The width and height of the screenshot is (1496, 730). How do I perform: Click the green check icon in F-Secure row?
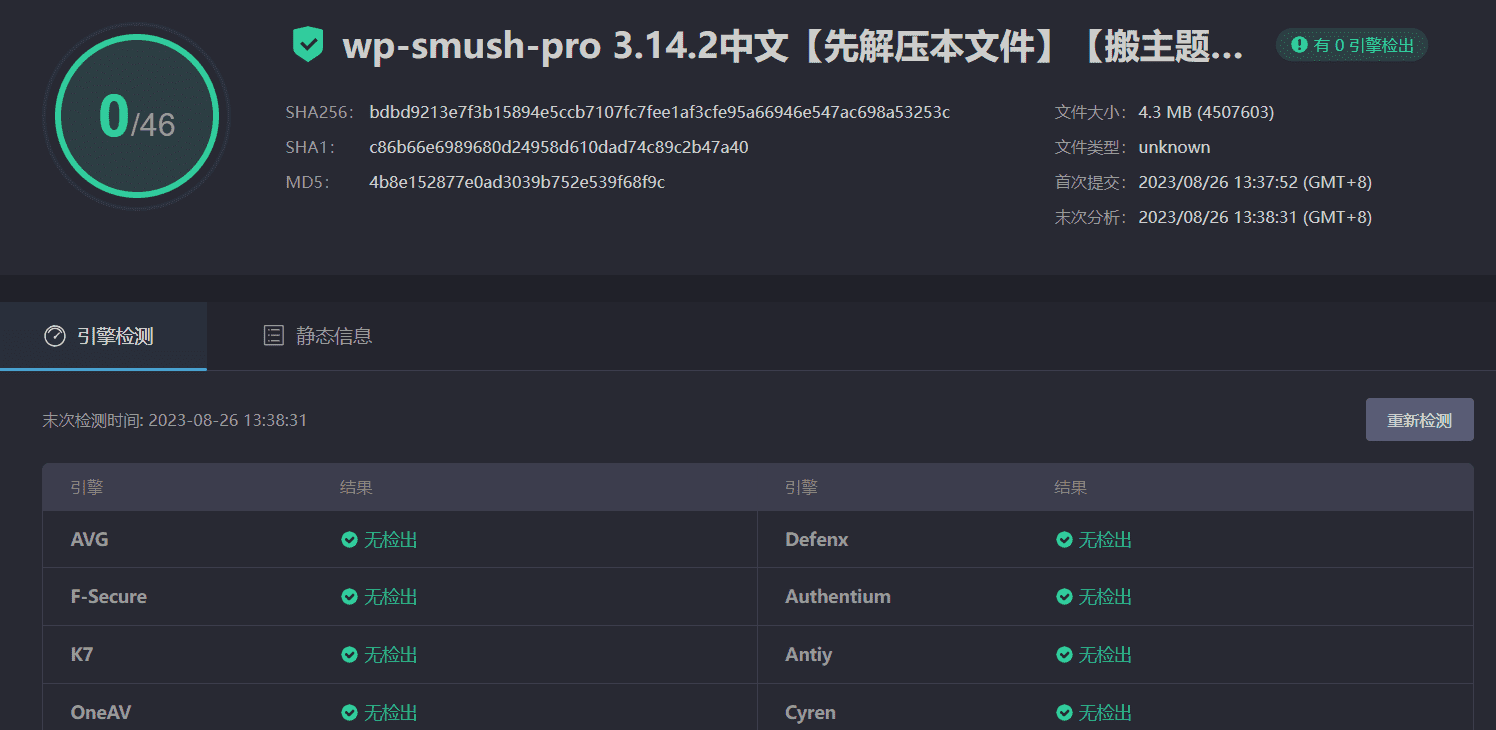click(x=349, y=597)
